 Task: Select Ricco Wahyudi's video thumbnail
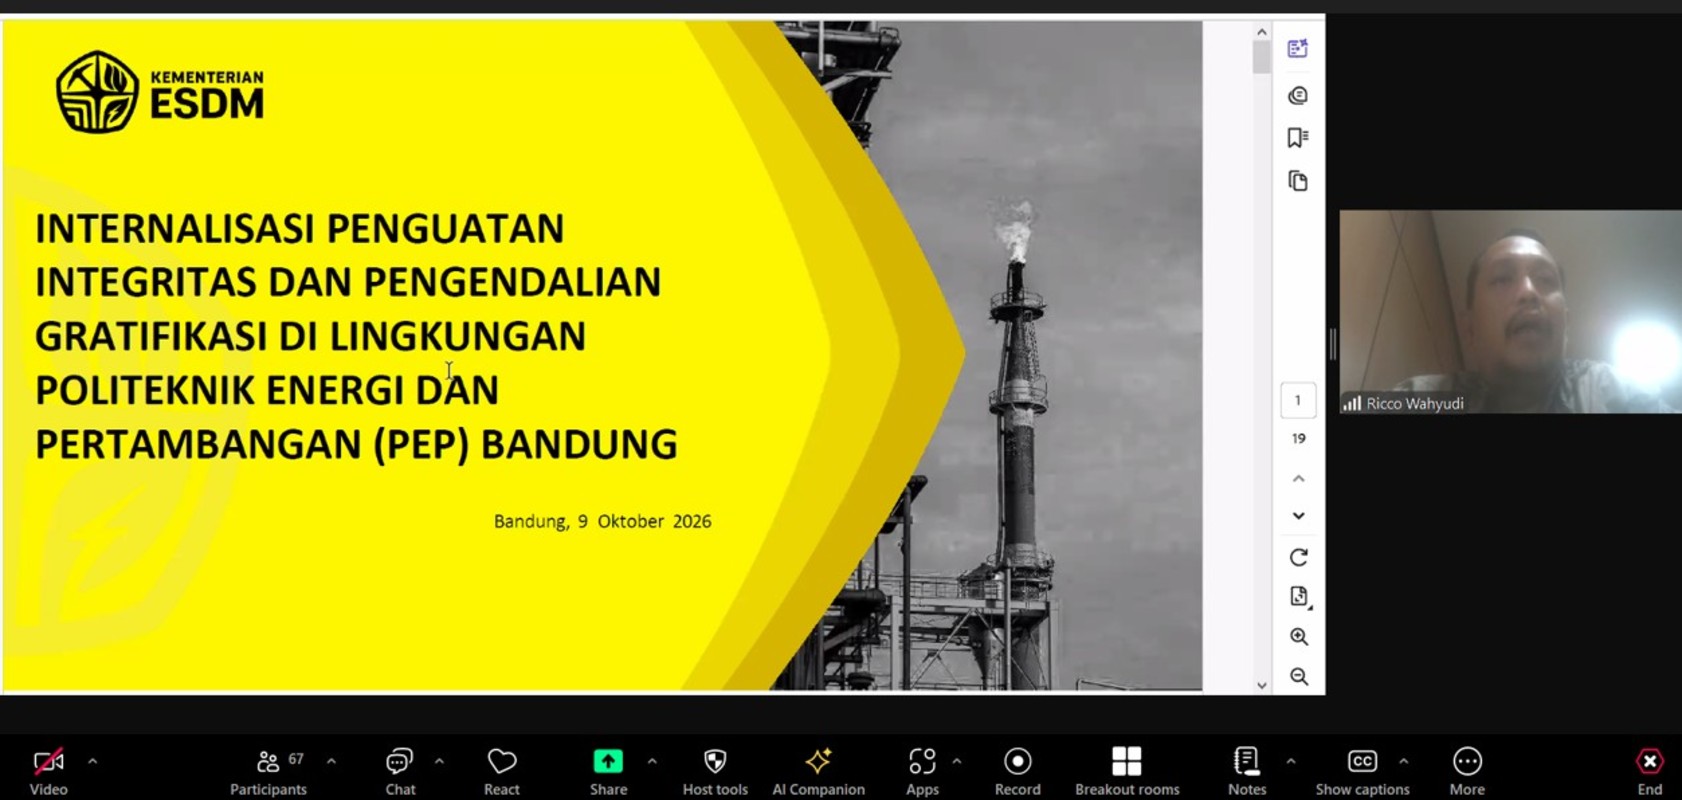(1510, 311)
